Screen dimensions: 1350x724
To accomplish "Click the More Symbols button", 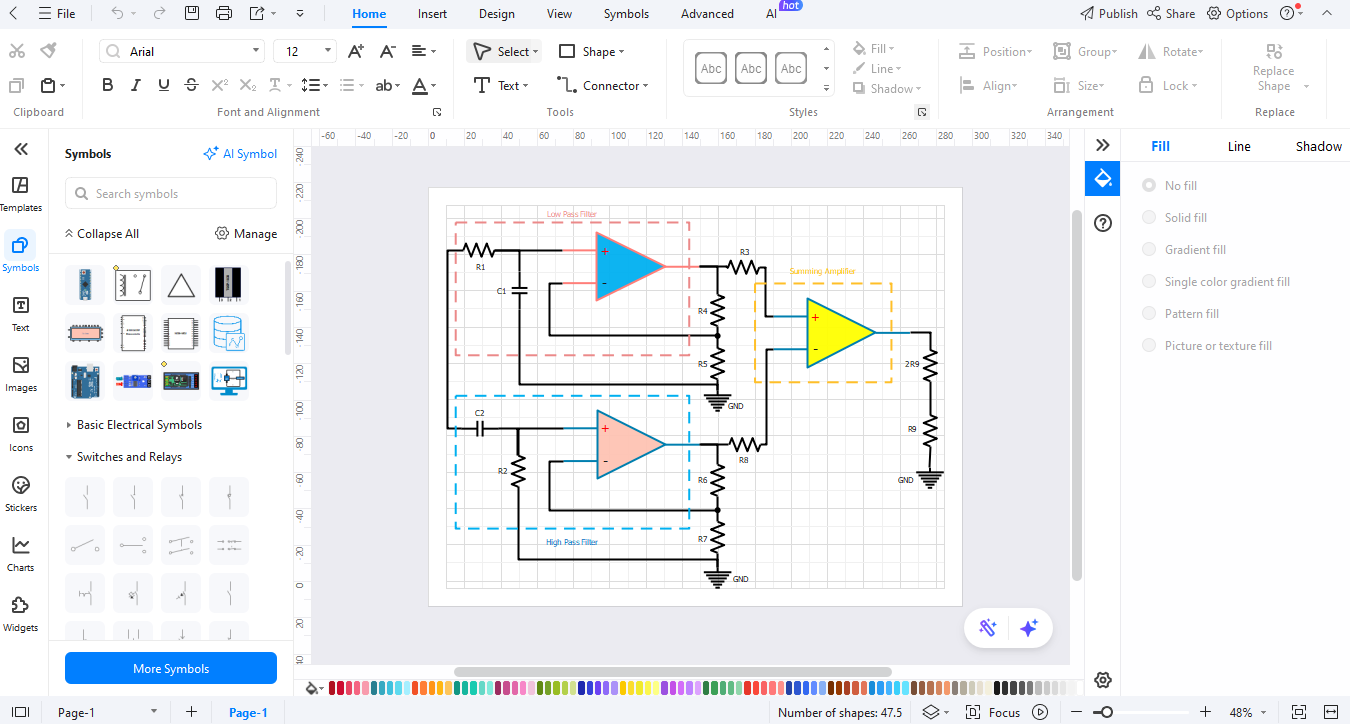I will pos(171,668).
